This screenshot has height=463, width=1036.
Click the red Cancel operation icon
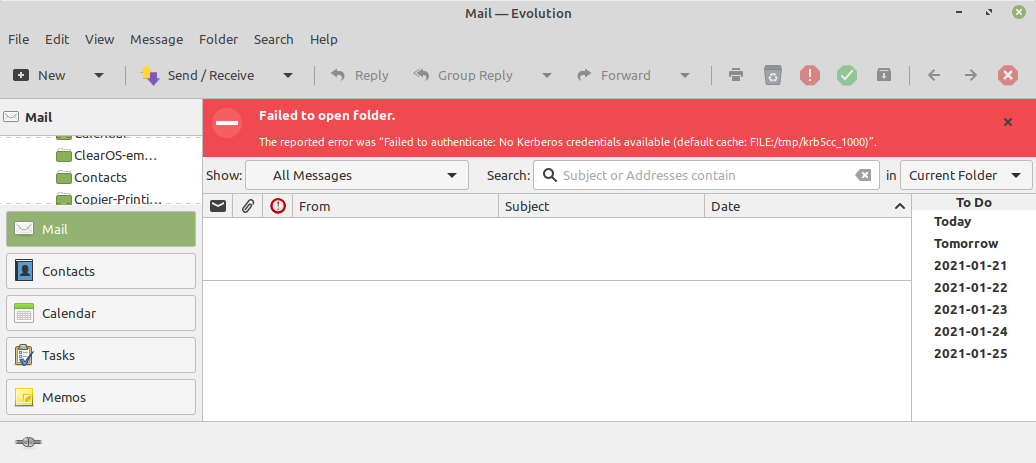[1008, 75]
